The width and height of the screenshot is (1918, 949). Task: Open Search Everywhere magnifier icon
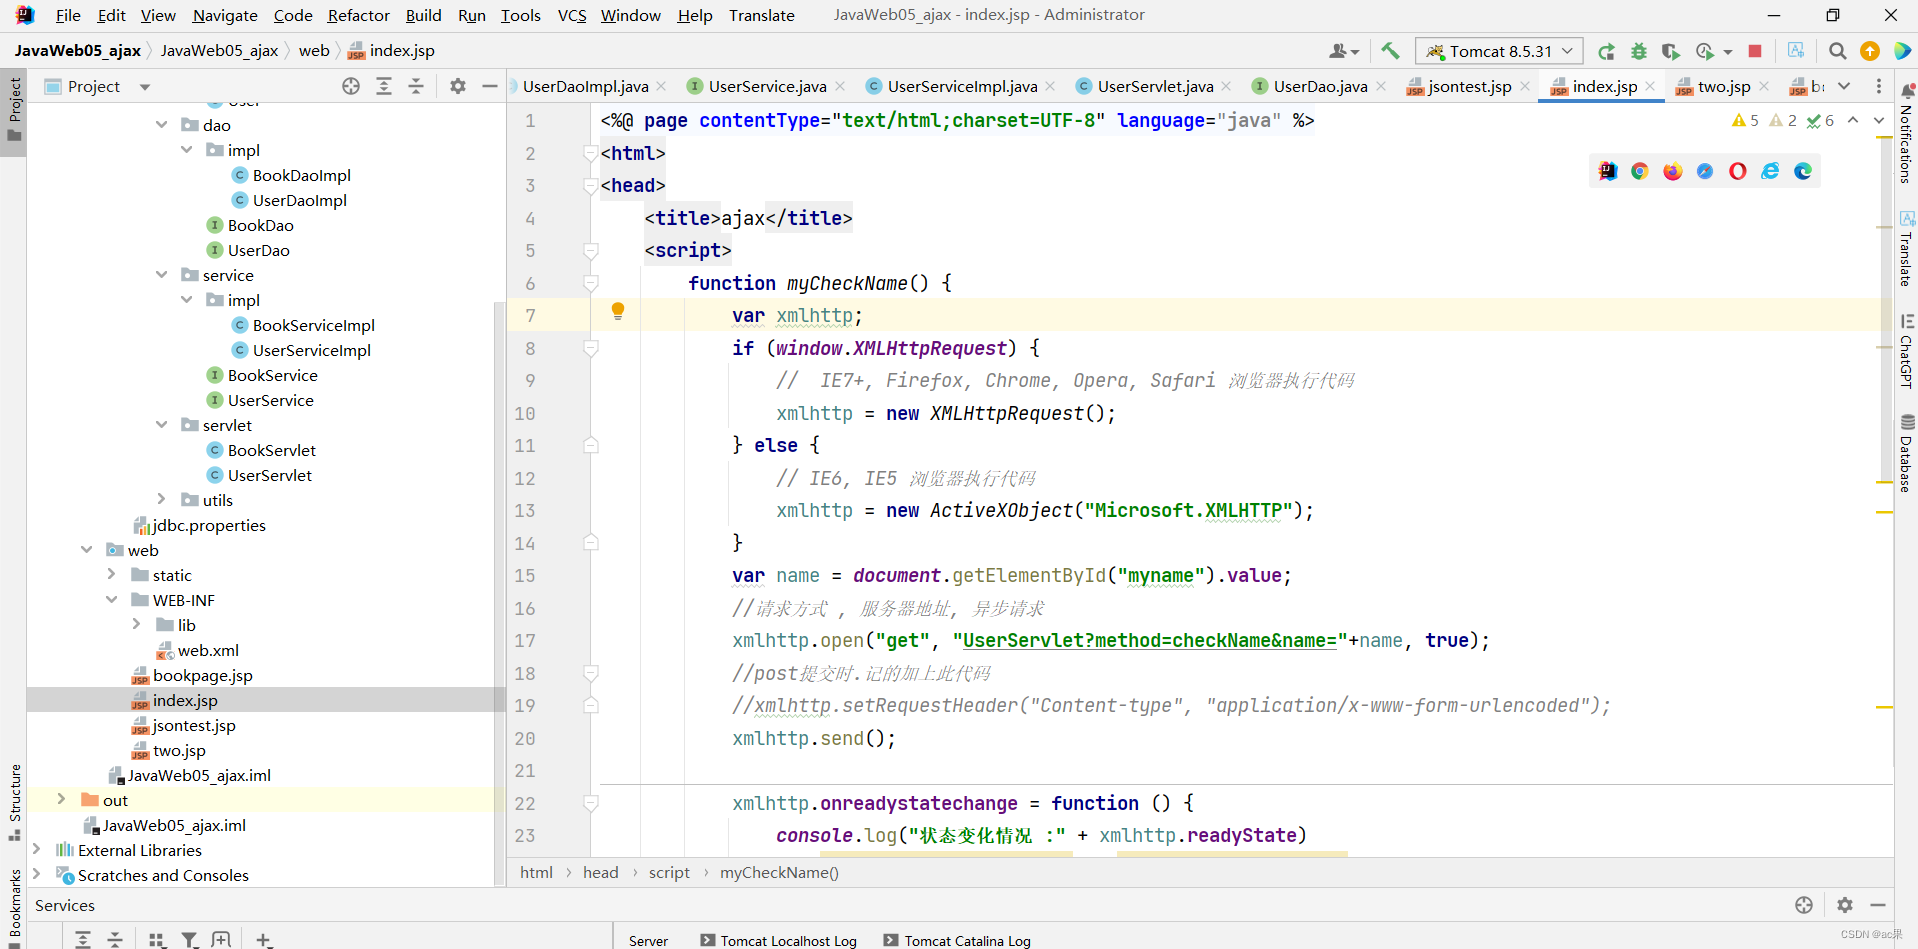tap(1838, 51)
